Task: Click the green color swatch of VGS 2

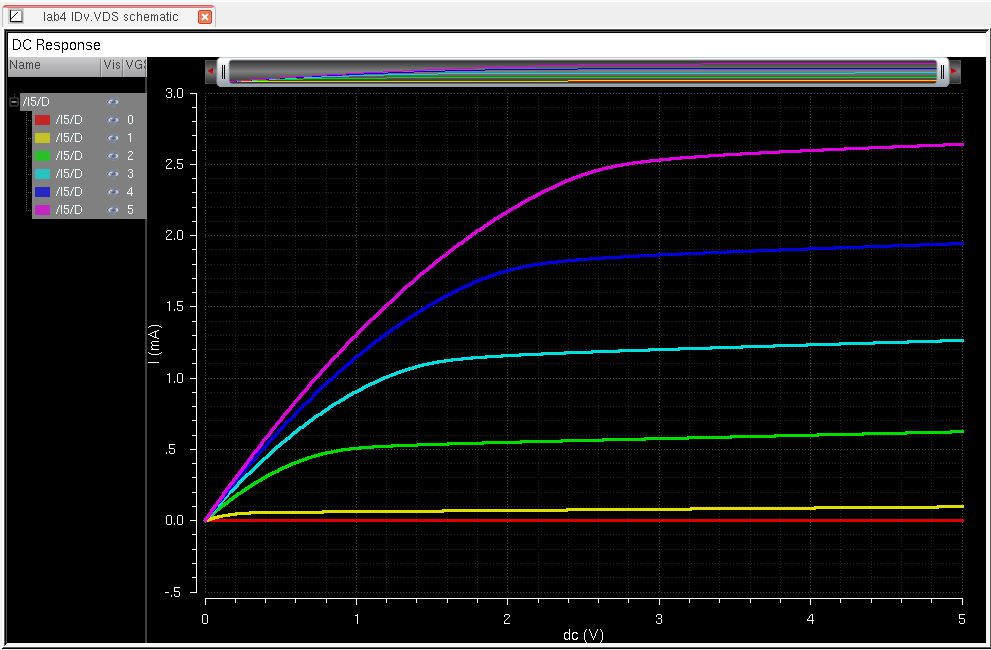Action: [42, 156]
